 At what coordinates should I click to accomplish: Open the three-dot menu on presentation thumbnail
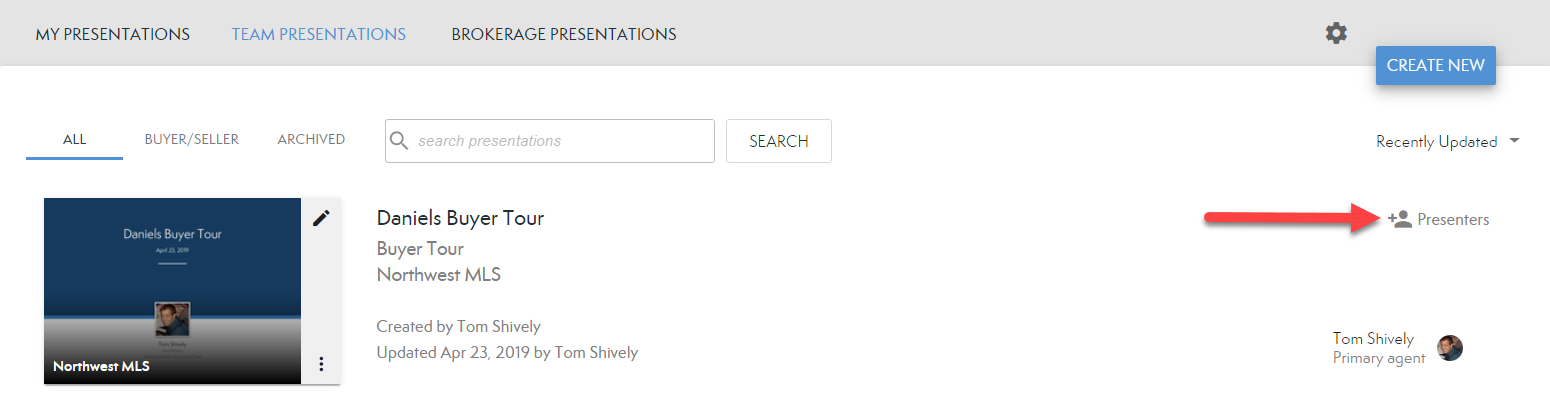(321, 364)
